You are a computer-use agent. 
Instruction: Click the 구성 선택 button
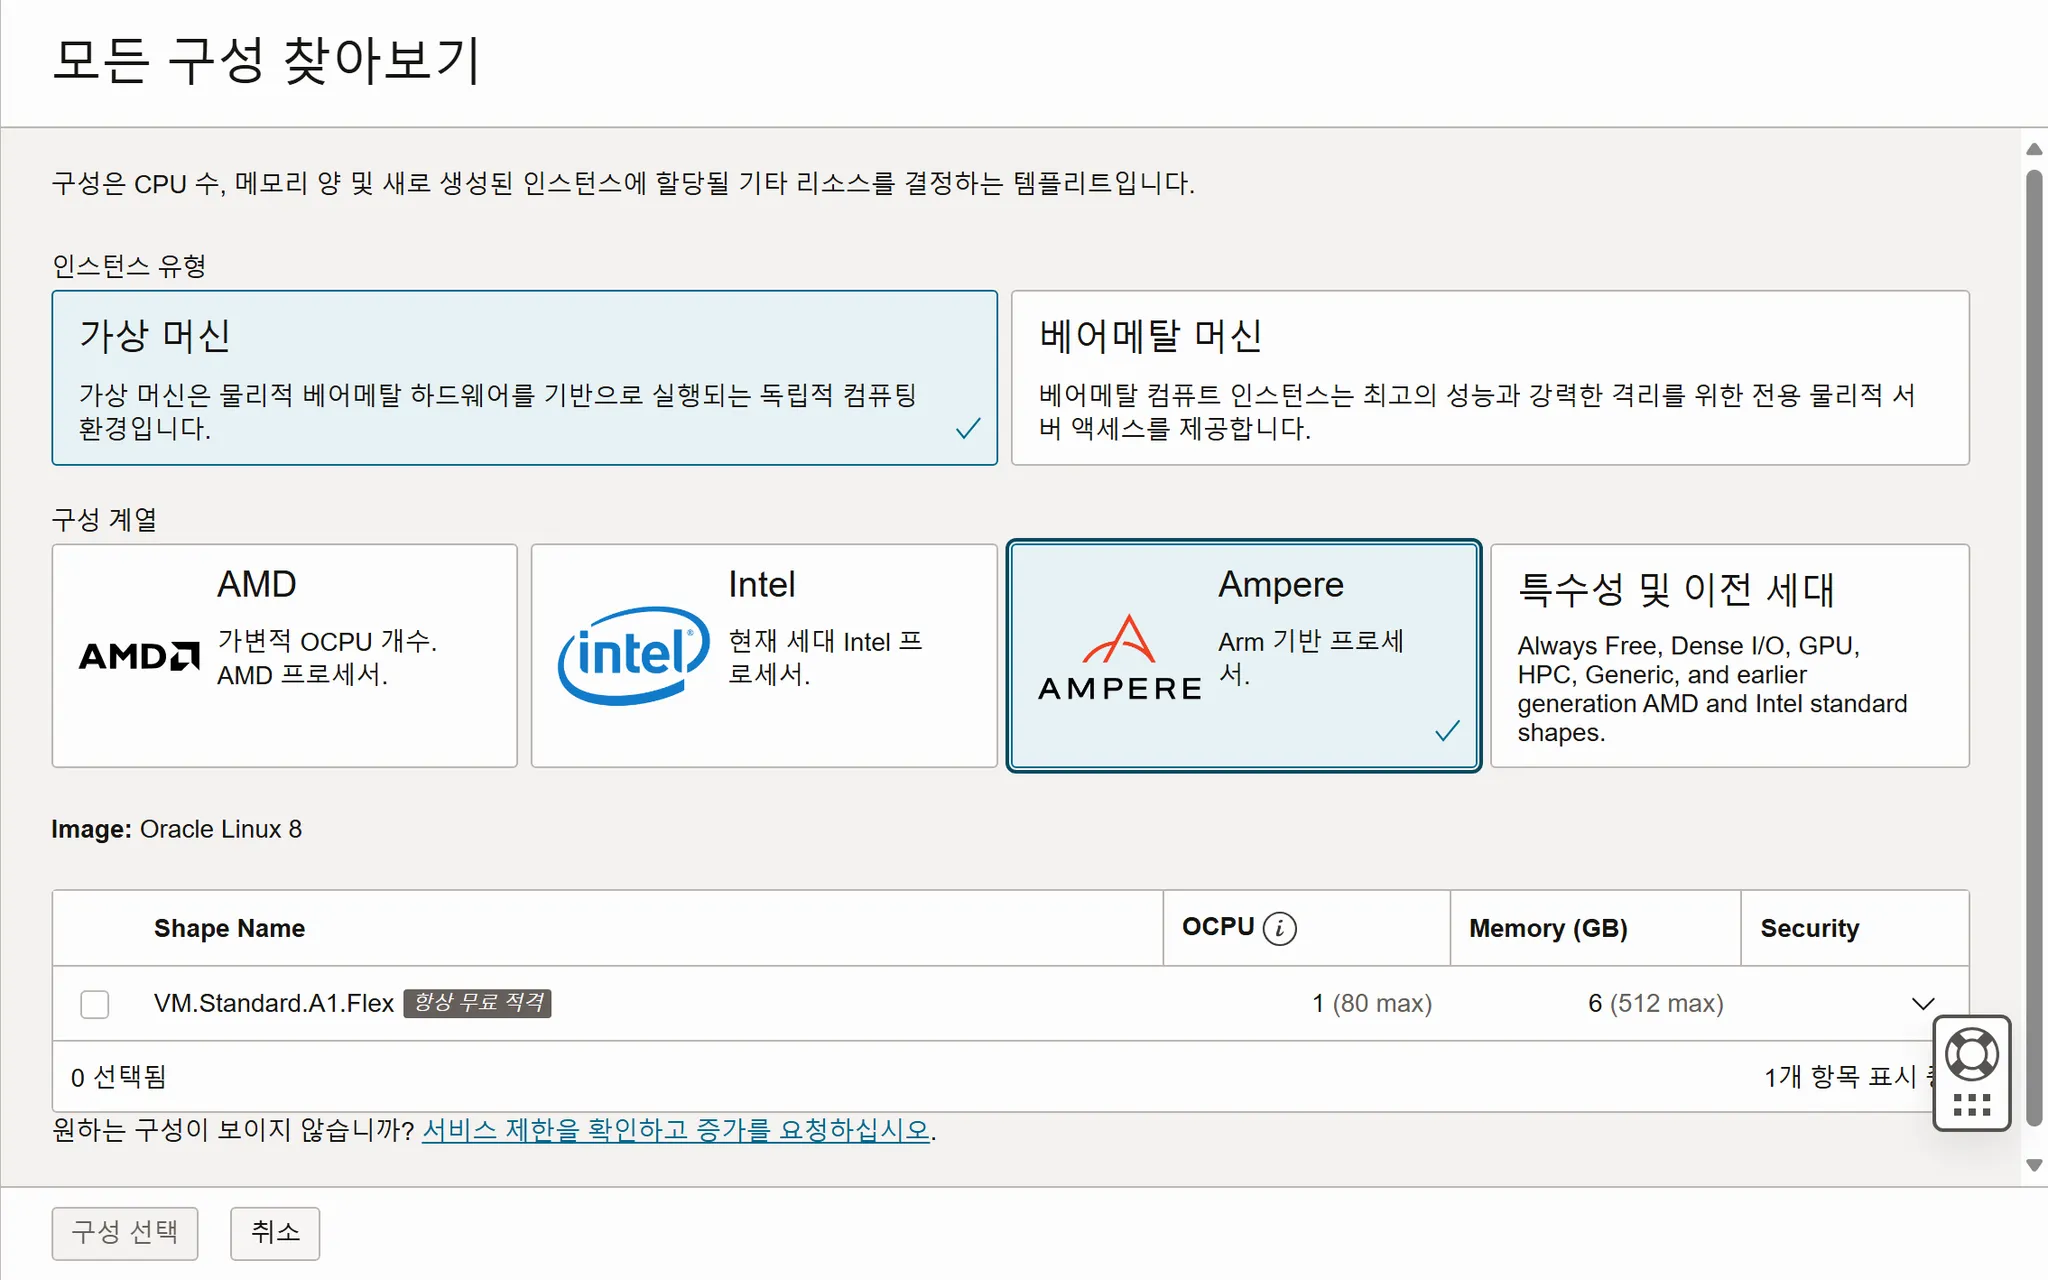point(125,1232)
